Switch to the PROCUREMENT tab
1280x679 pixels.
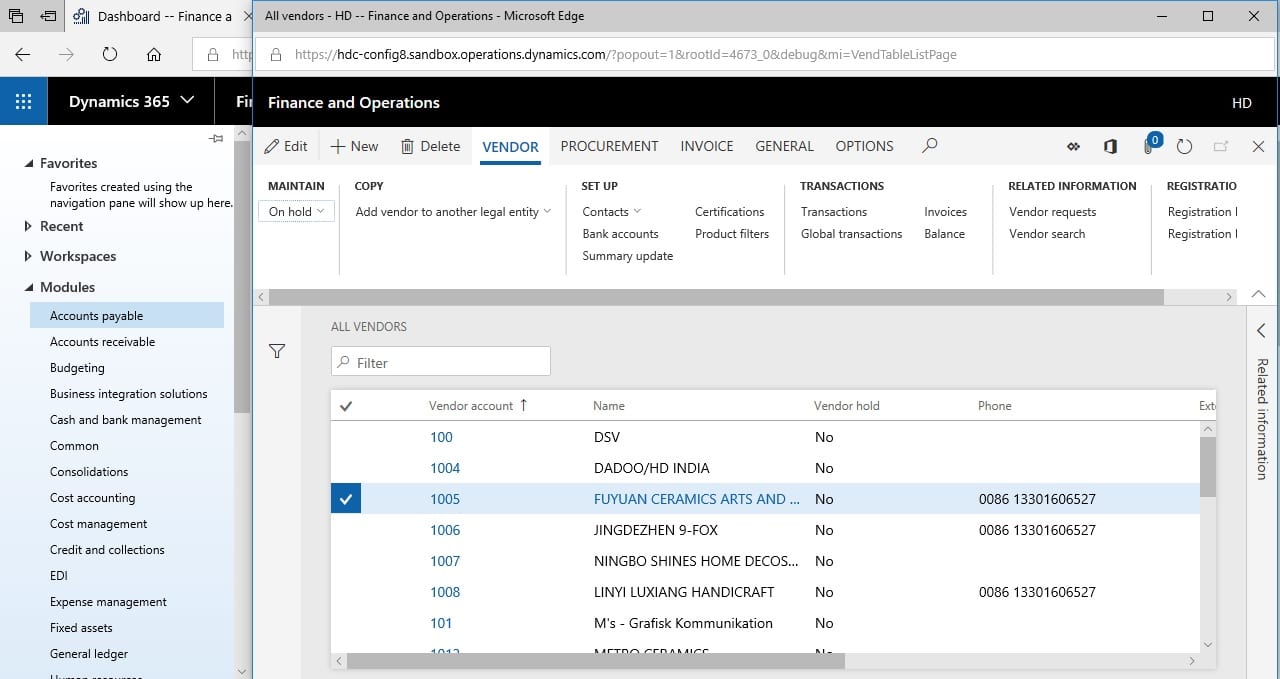click(x=609, y=146)
